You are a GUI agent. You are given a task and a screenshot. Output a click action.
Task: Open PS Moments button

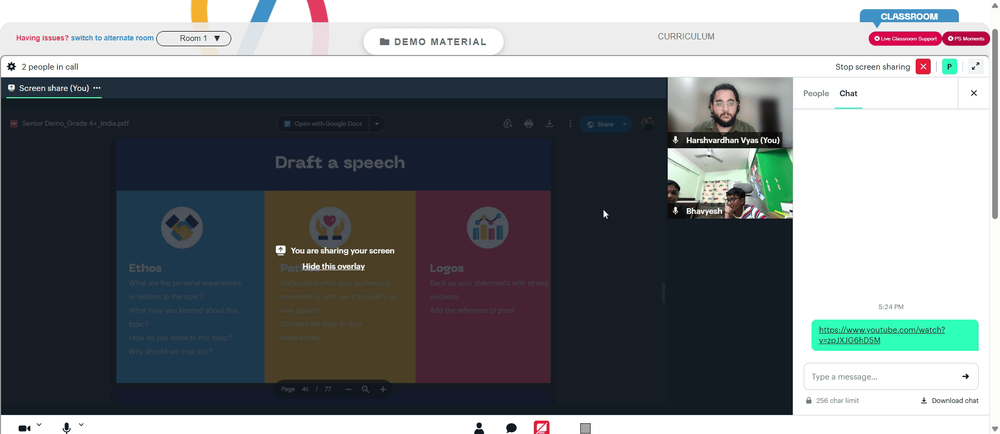coord(966,39)
